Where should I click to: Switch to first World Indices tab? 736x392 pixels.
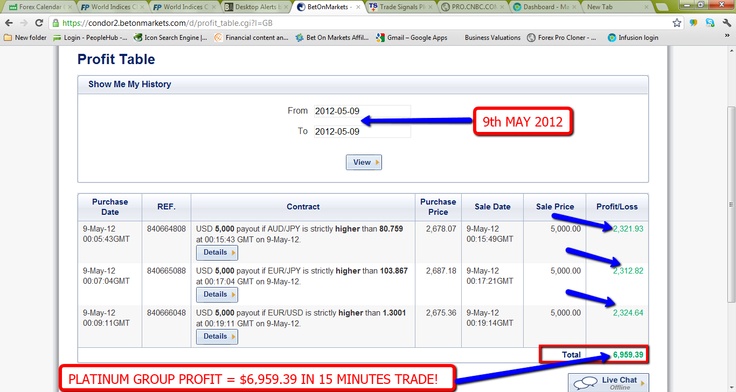point(112,7)
